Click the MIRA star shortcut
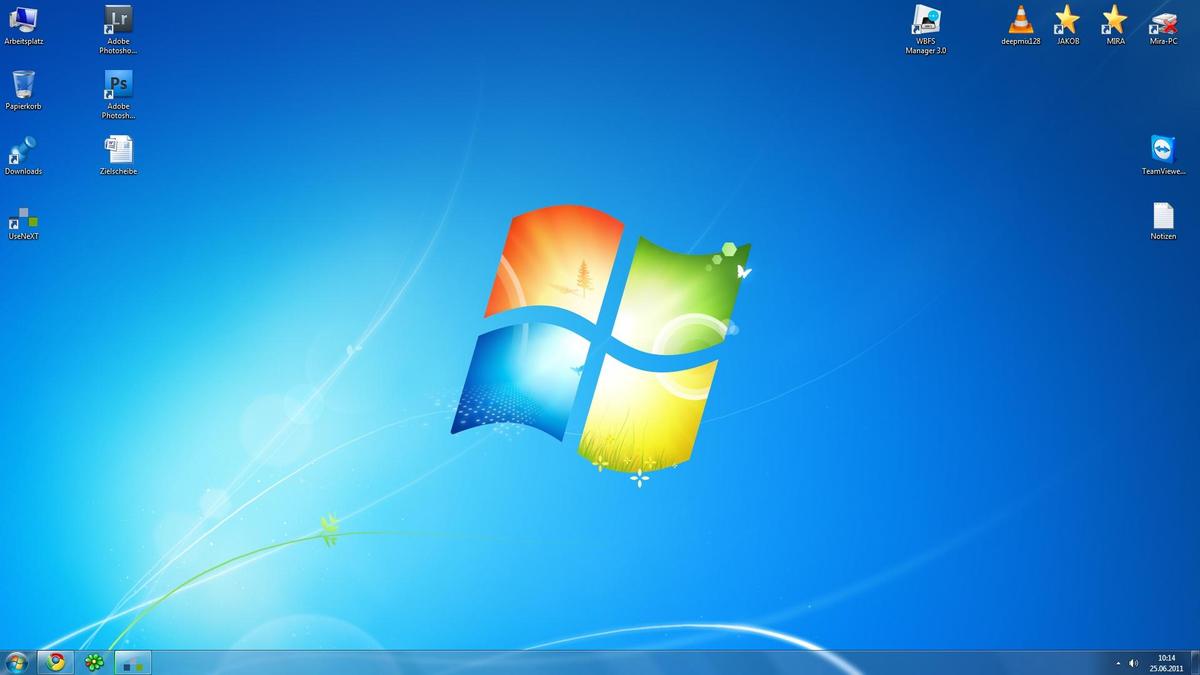Image resolution: width=1200 pixels, height=675 pixels. pos(1115,20)
